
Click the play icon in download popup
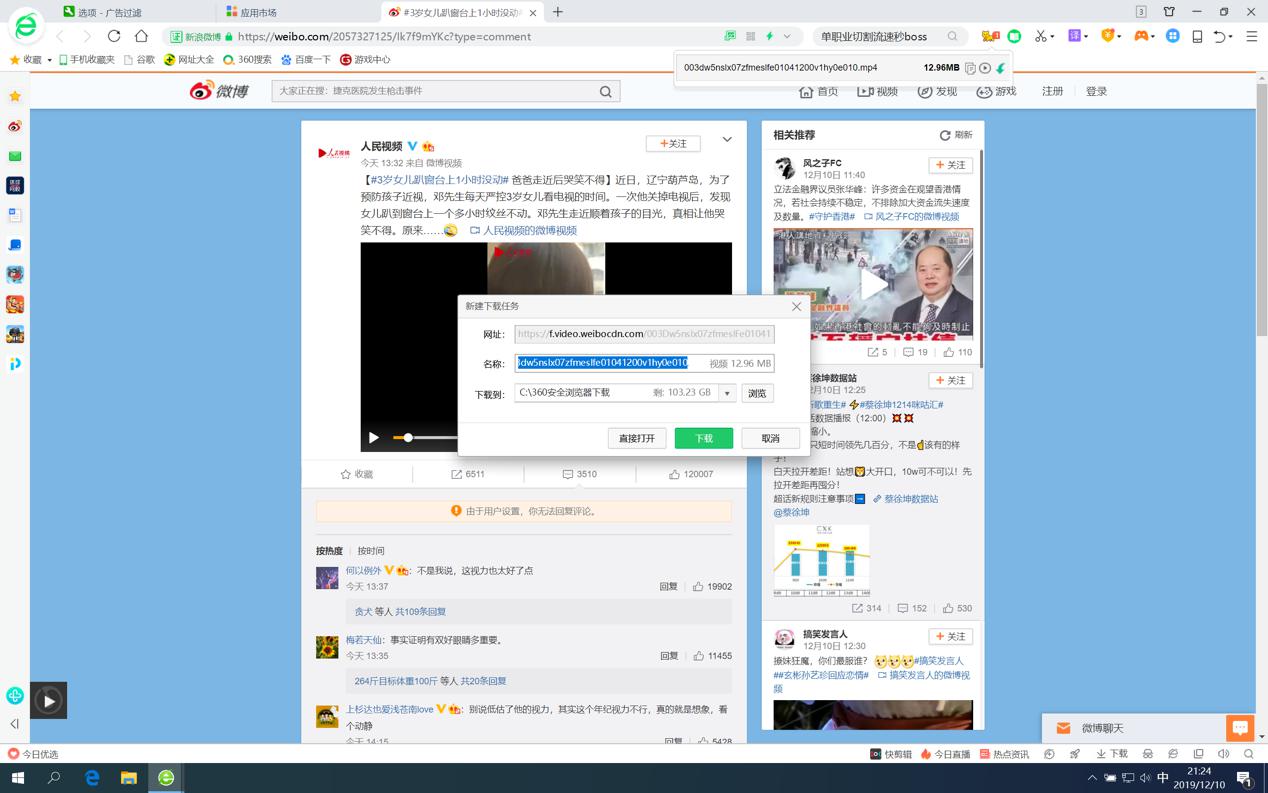click(x=985, y=68)
